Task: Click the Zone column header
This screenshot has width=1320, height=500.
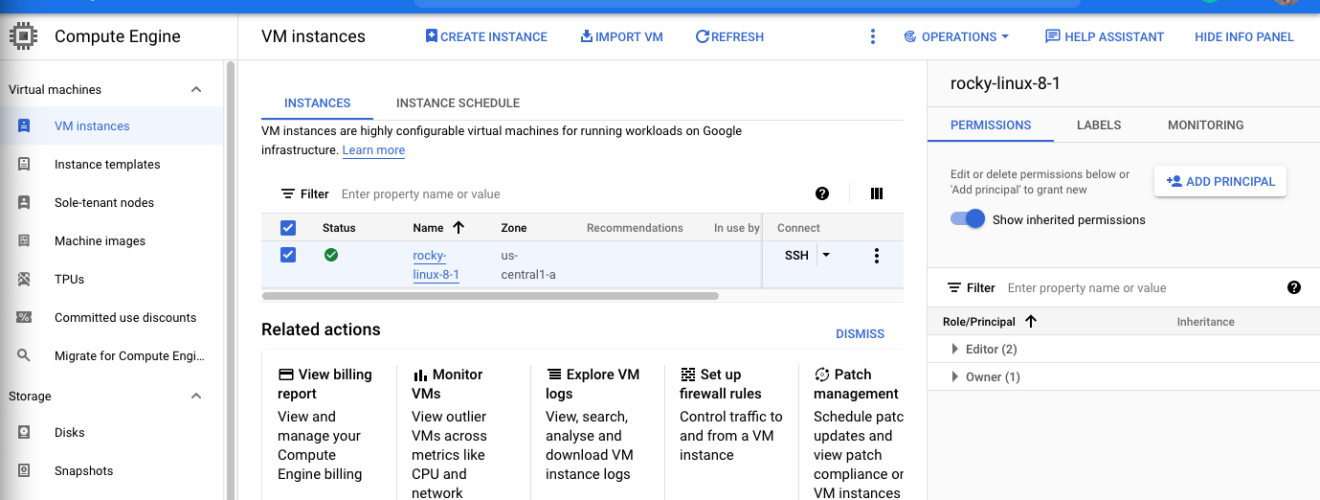Action: pos(514,228)
